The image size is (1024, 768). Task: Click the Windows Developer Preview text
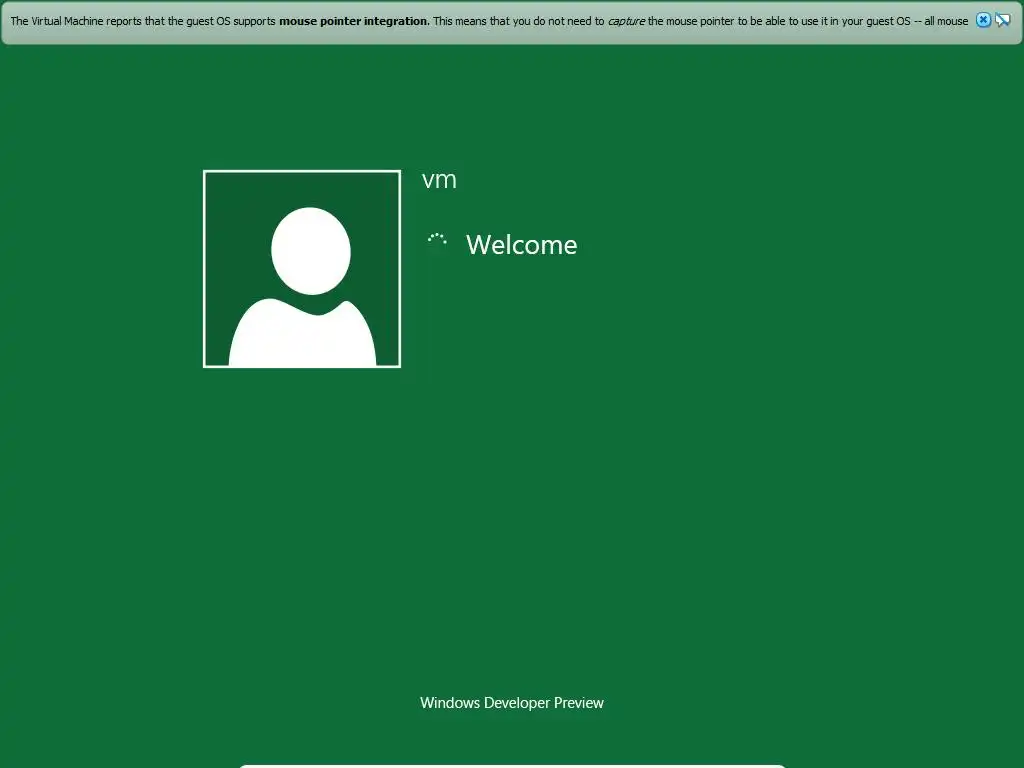tap(511, 703)
